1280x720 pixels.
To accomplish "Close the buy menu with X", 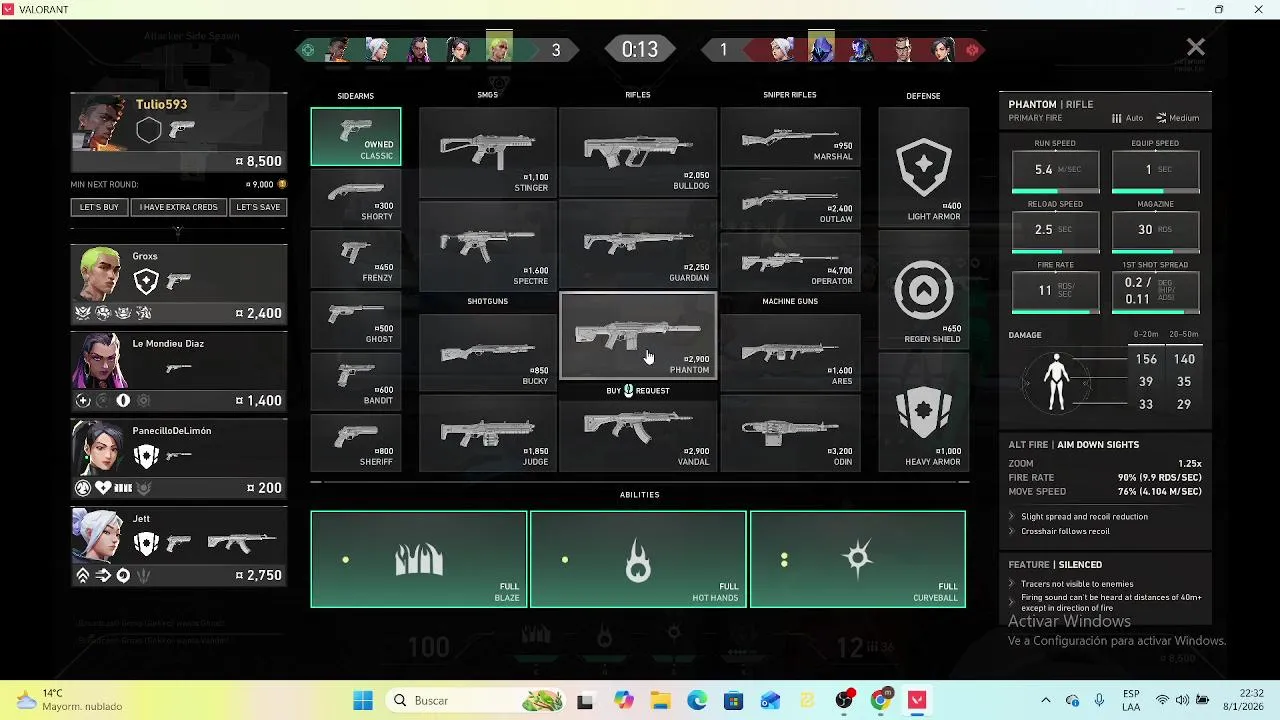I will [x=1195, y=47].
